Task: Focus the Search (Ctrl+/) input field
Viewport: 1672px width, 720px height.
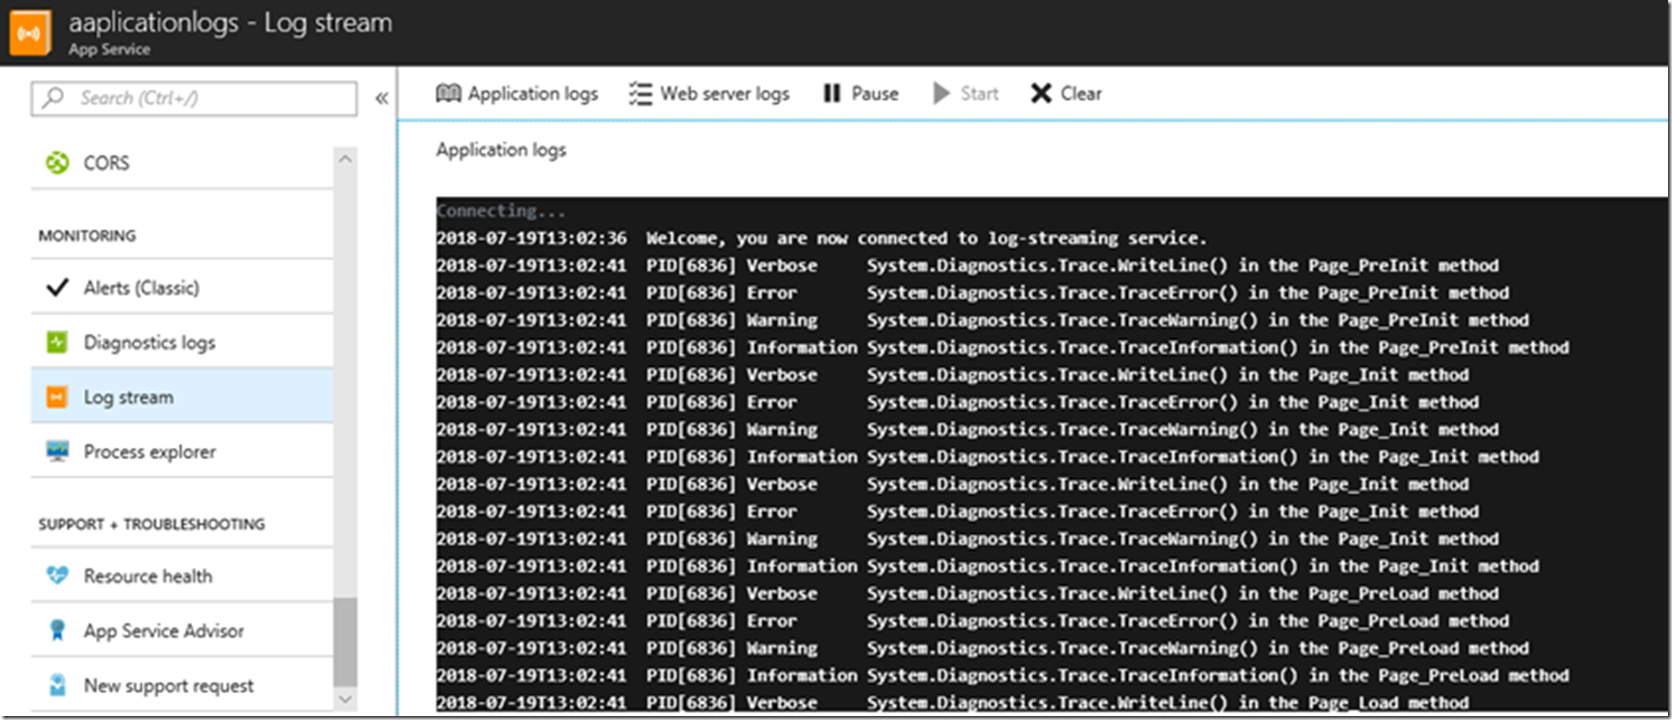Action: pos(194,98)
